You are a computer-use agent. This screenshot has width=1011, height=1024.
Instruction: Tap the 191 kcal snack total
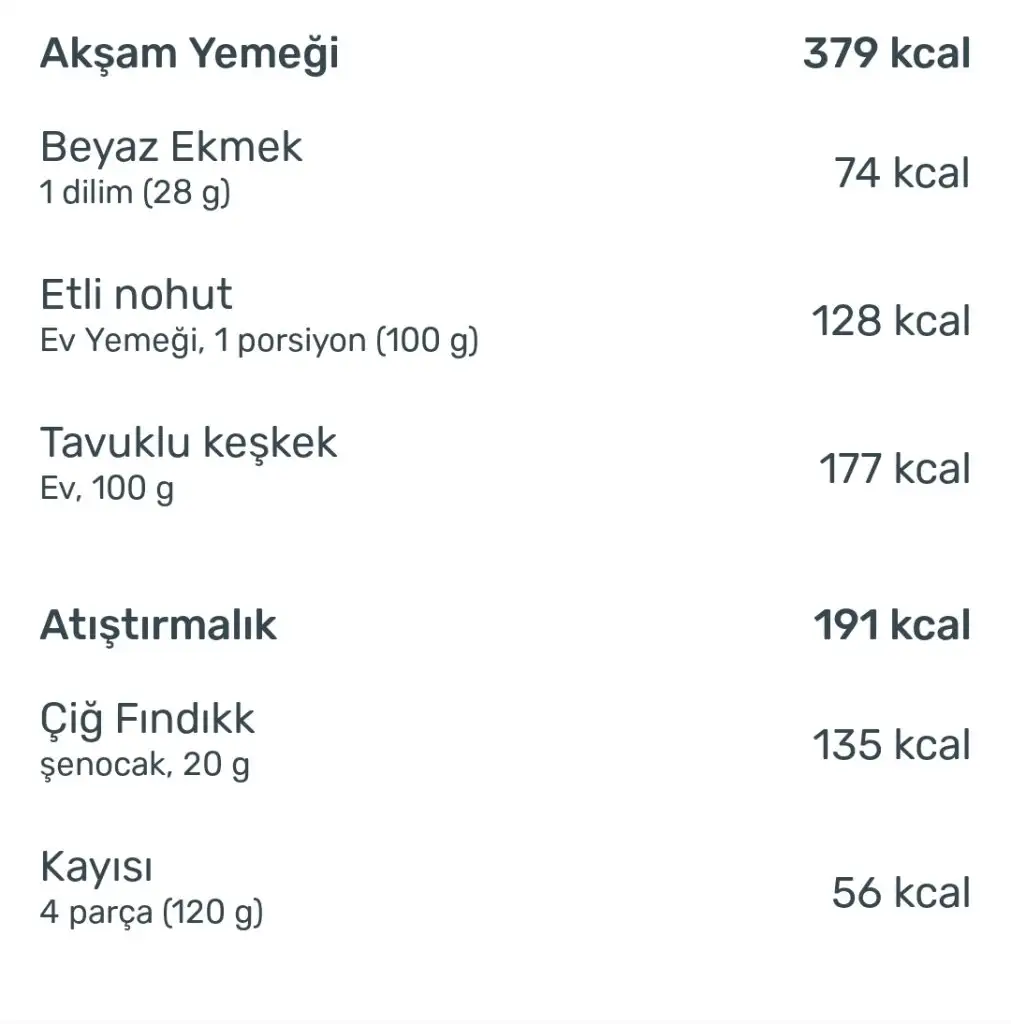point(891,626)
